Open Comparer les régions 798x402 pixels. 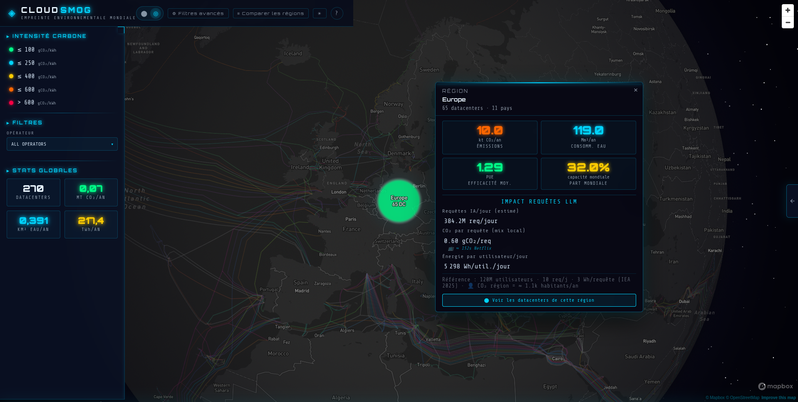(x=270, y=13)
